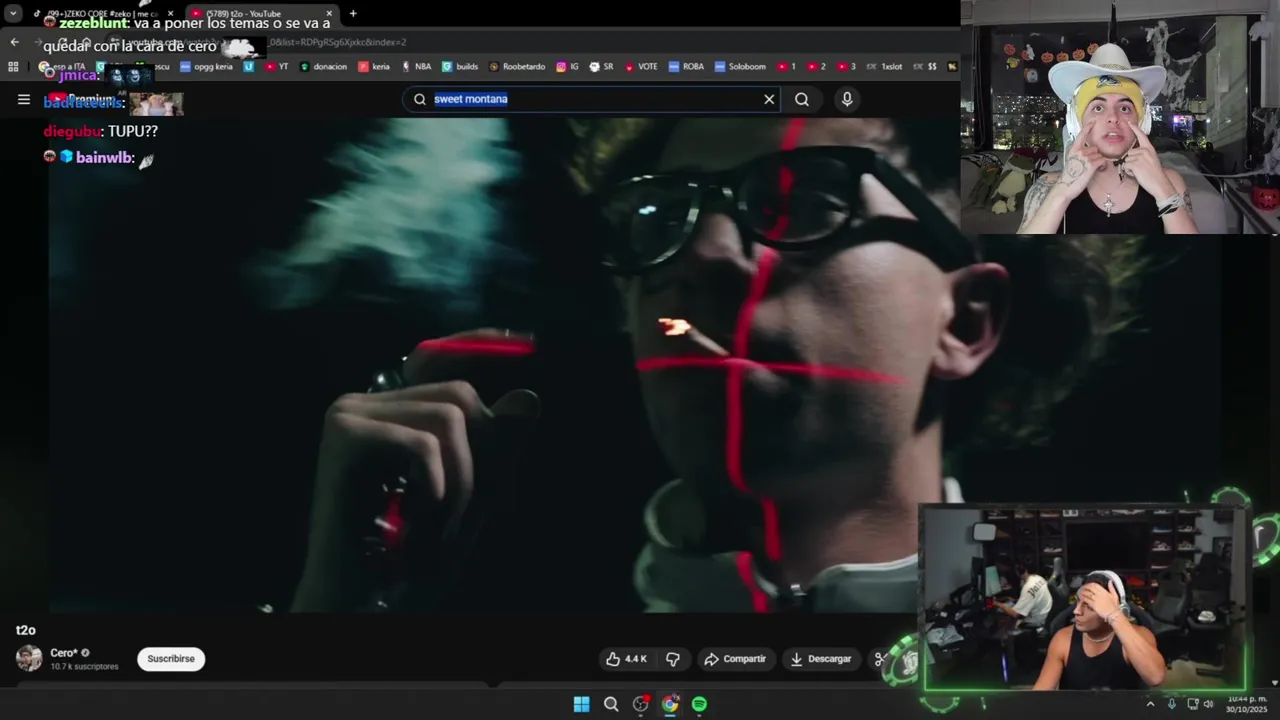Open the Cero* channel avatar
The width and height of the screenshot is (1280, 720).
coord(29,658)
